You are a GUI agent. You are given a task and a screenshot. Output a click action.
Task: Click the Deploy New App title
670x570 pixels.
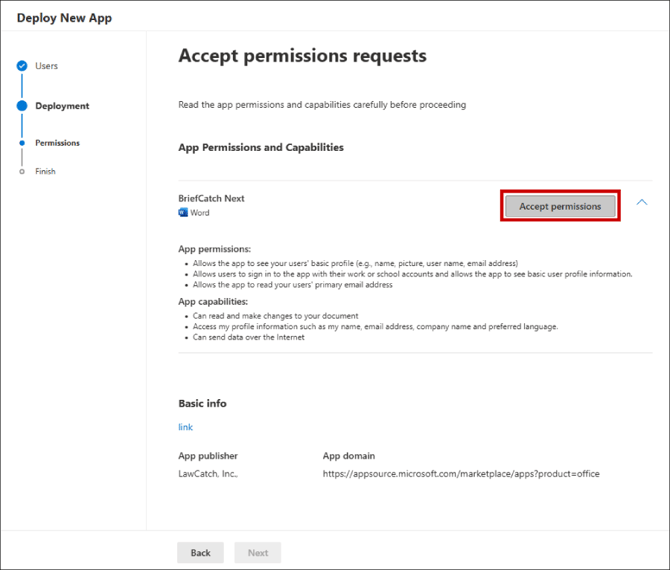coord(64,18)
